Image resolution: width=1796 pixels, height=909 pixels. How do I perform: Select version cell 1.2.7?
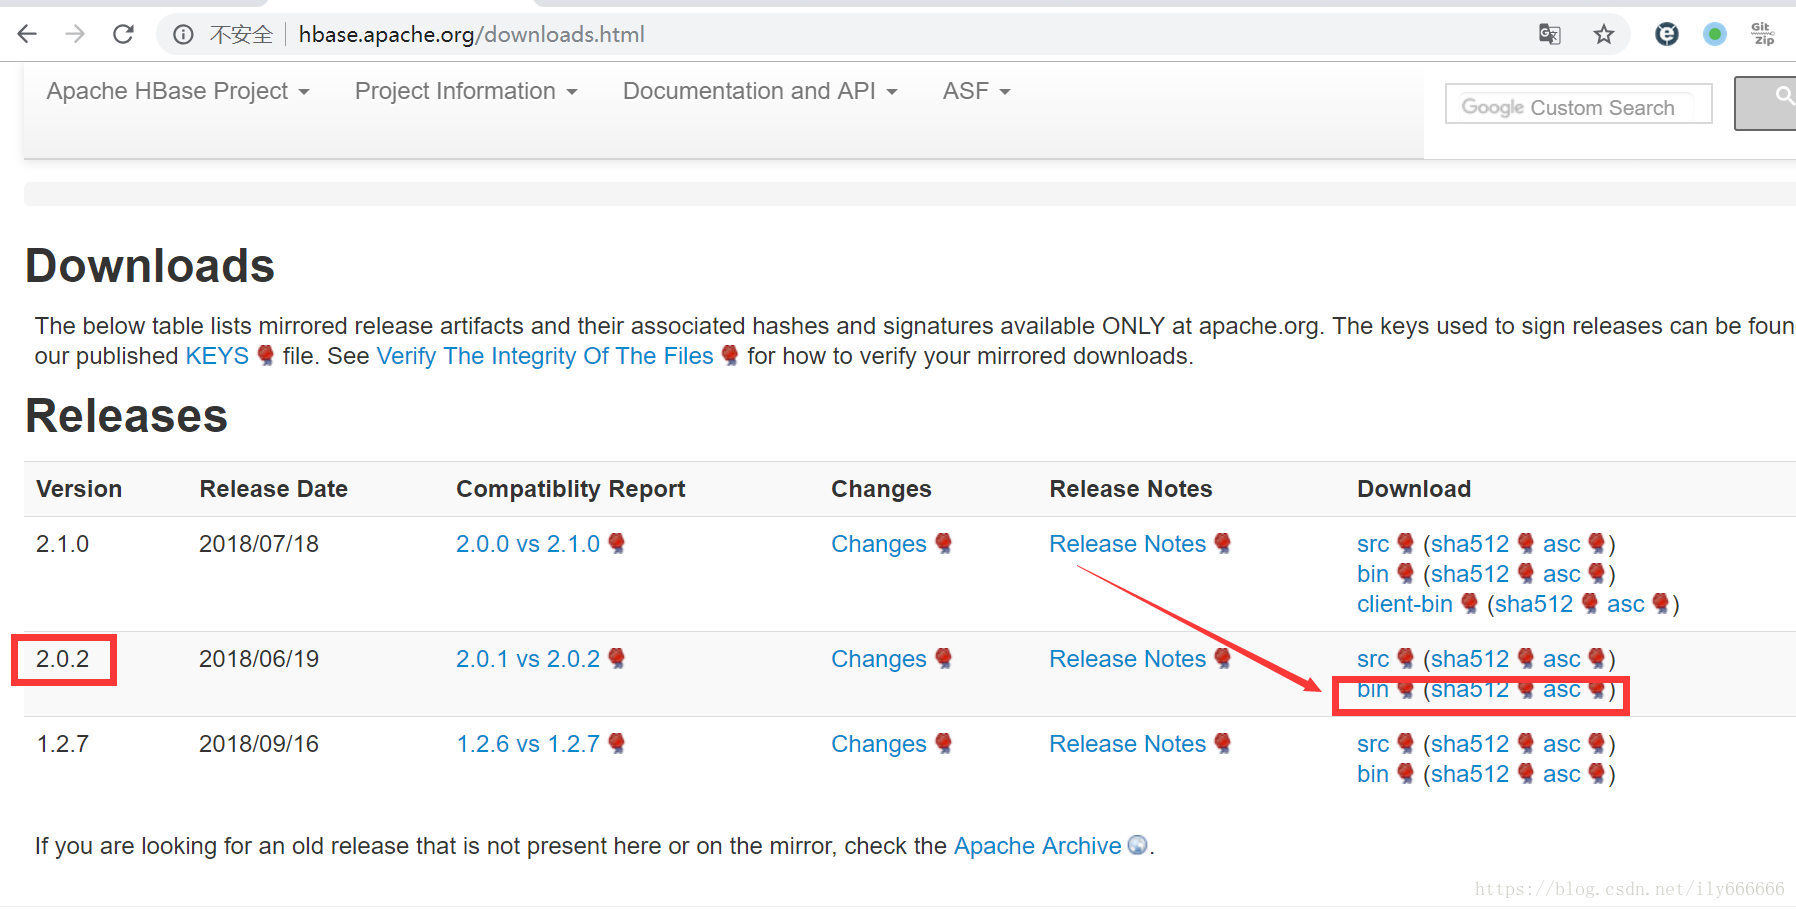pos(63,744)
